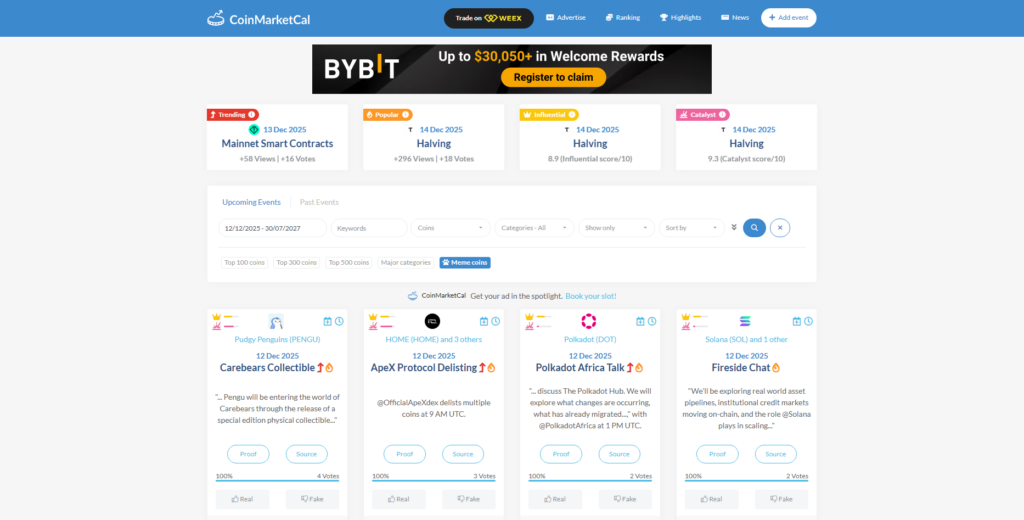Click the trending arrow on Polkadot Africa Talk
Screen dimensions: 1024x520
coord(630,368)
